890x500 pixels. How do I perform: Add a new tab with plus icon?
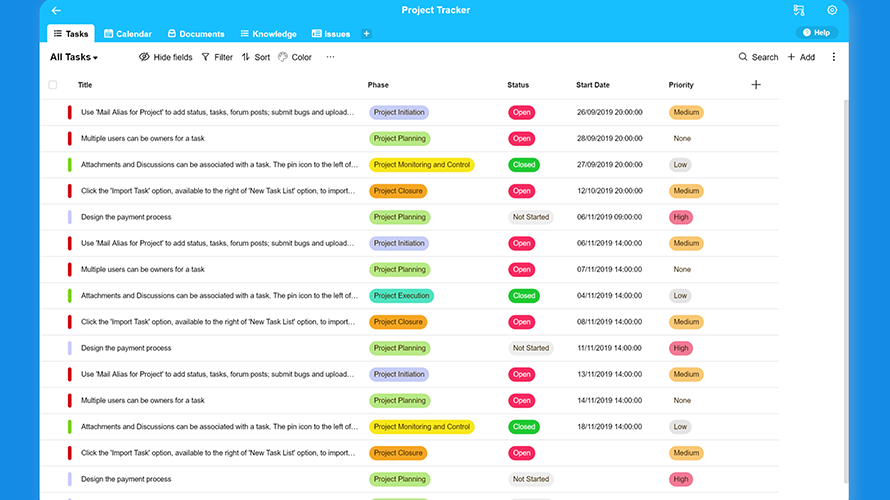[366, 34]
